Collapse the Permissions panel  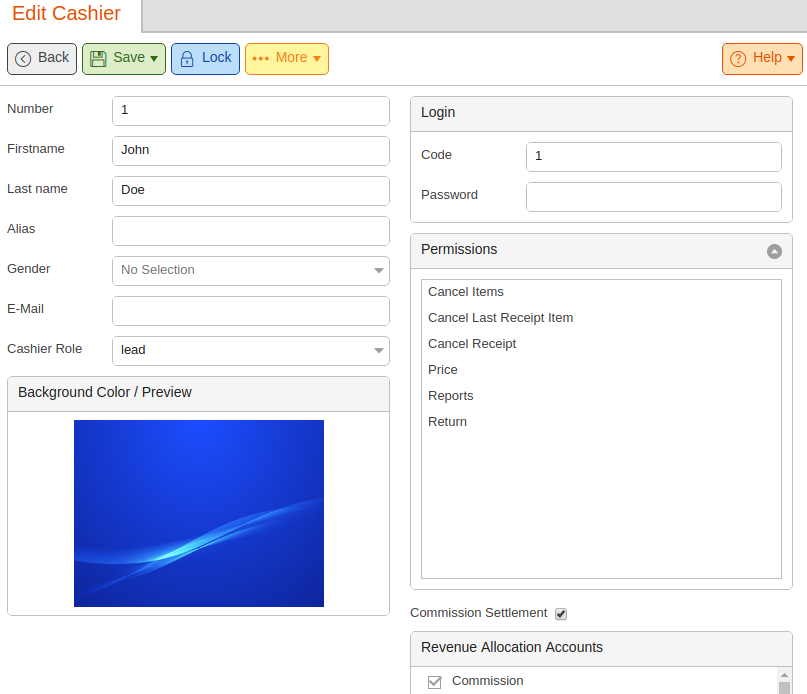pyautogui.click(x=774, y=251)
